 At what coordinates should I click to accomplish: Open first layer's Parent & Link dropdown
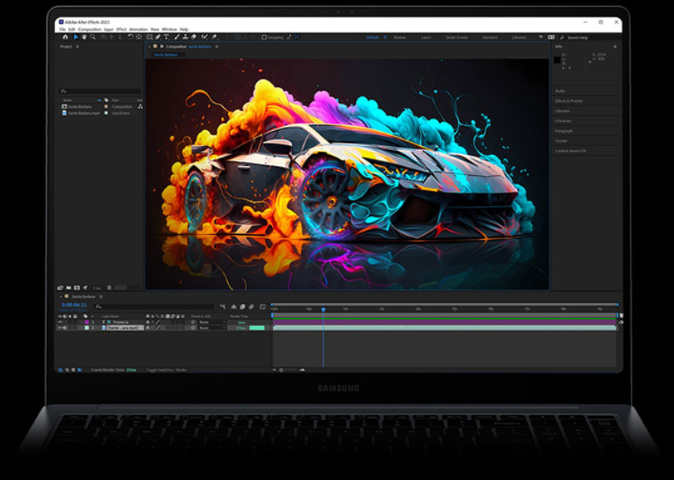point(211,322)
